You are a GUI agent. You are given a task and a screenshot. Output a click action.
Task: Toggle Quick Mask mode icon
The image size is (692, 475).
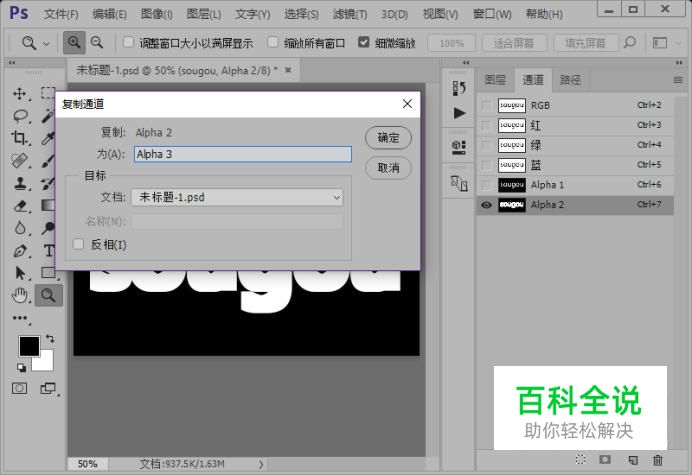click(x=19, y=388)
